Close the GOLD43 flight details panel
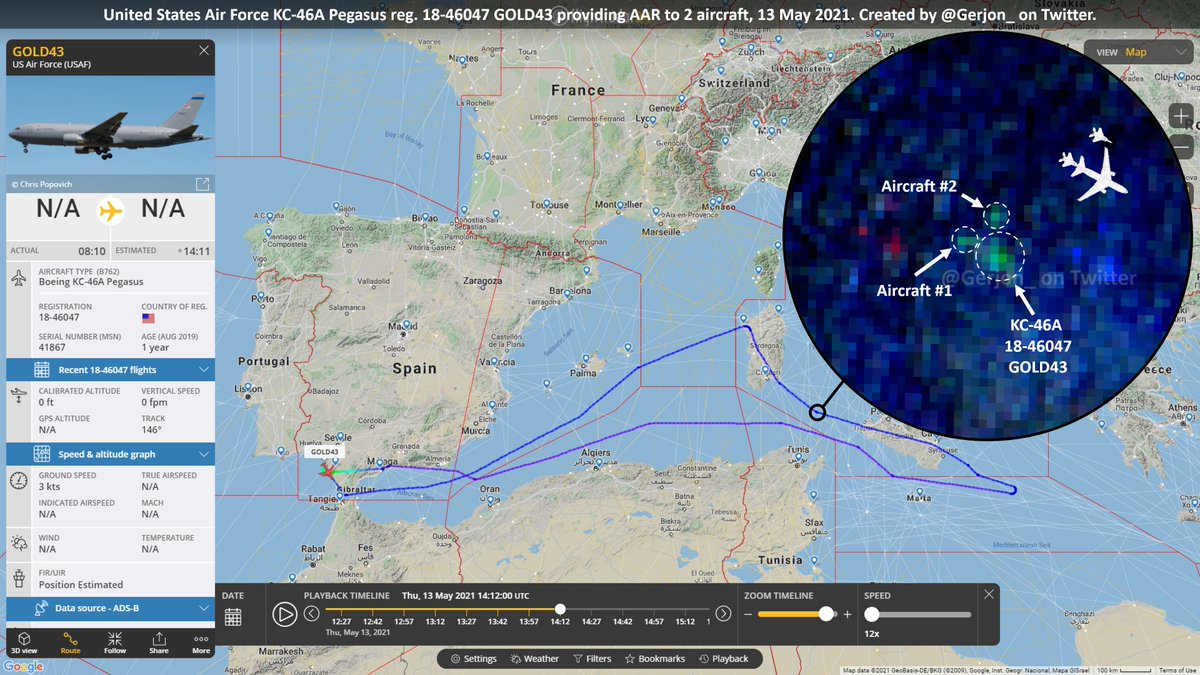Screen dimensions: 1200x675 [204, 50]
